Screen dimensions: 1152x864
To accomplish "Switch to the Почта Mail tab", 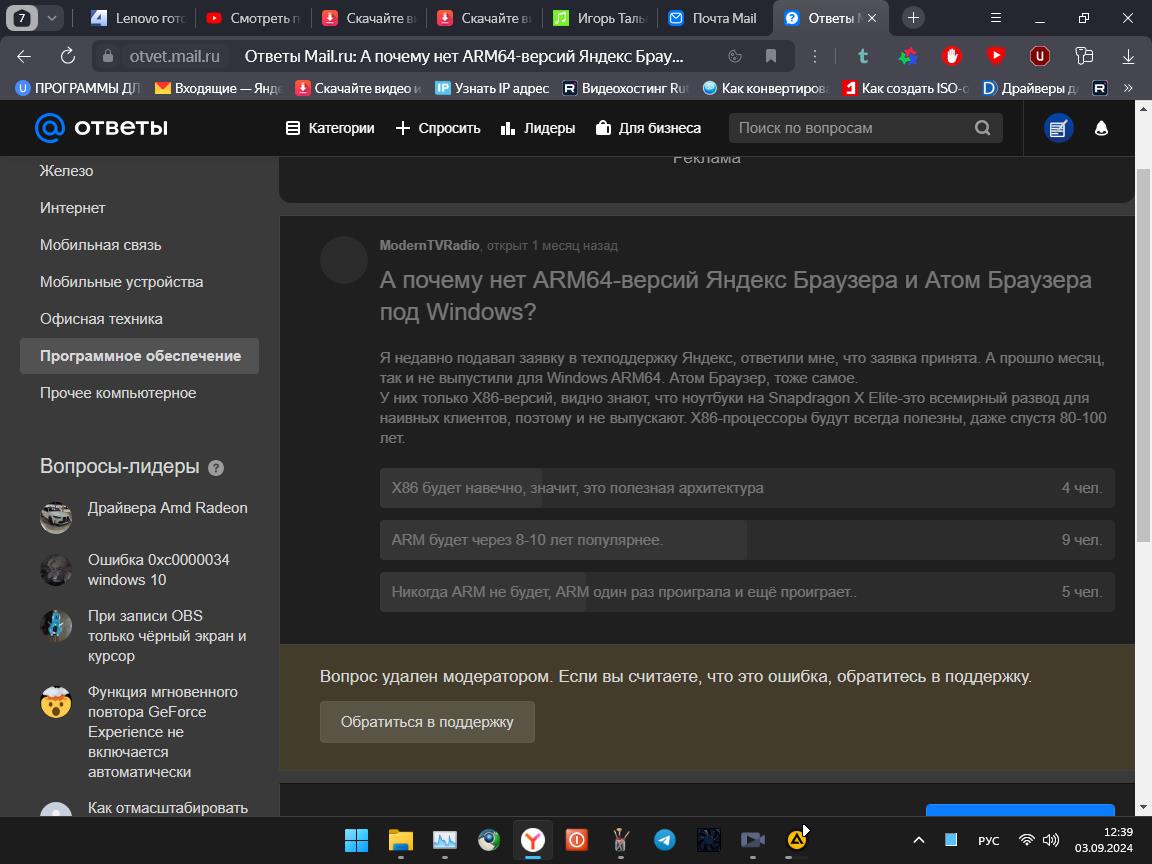I will coord(715,18).
